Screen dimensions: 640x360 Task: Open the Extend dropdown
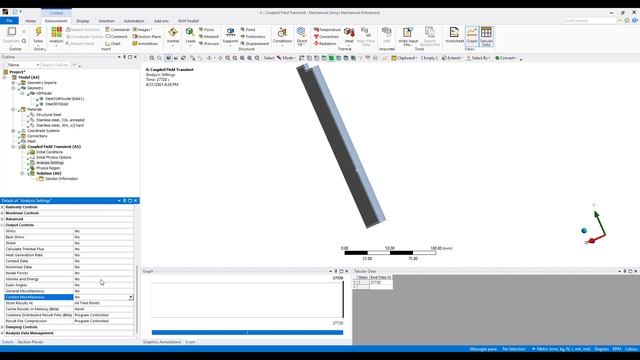pyautogui.click(x=452, y=58)
